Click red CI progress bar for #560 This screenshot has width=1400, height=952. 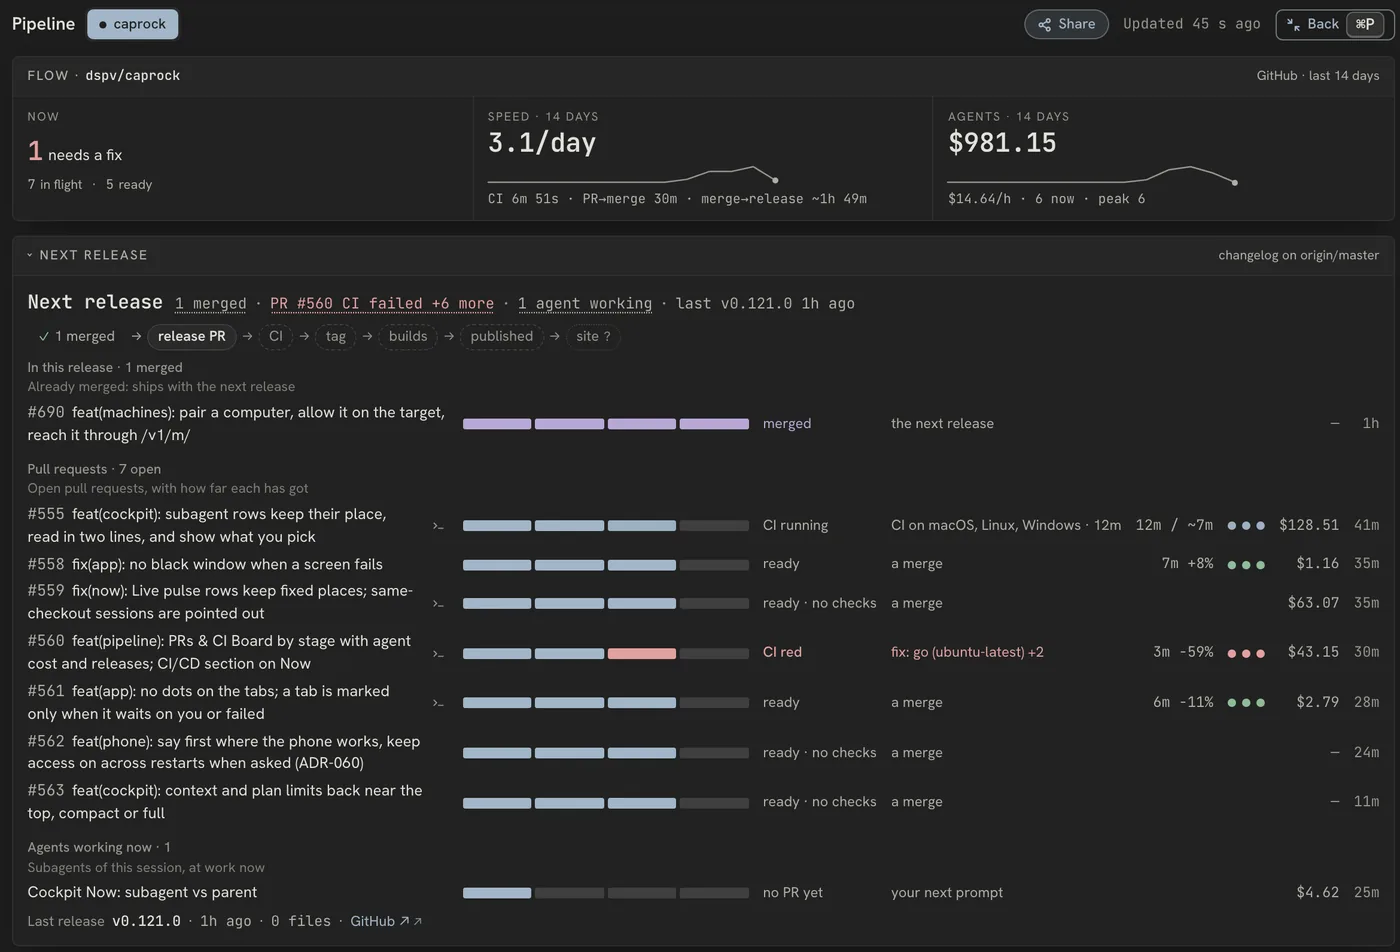(642, 653)
